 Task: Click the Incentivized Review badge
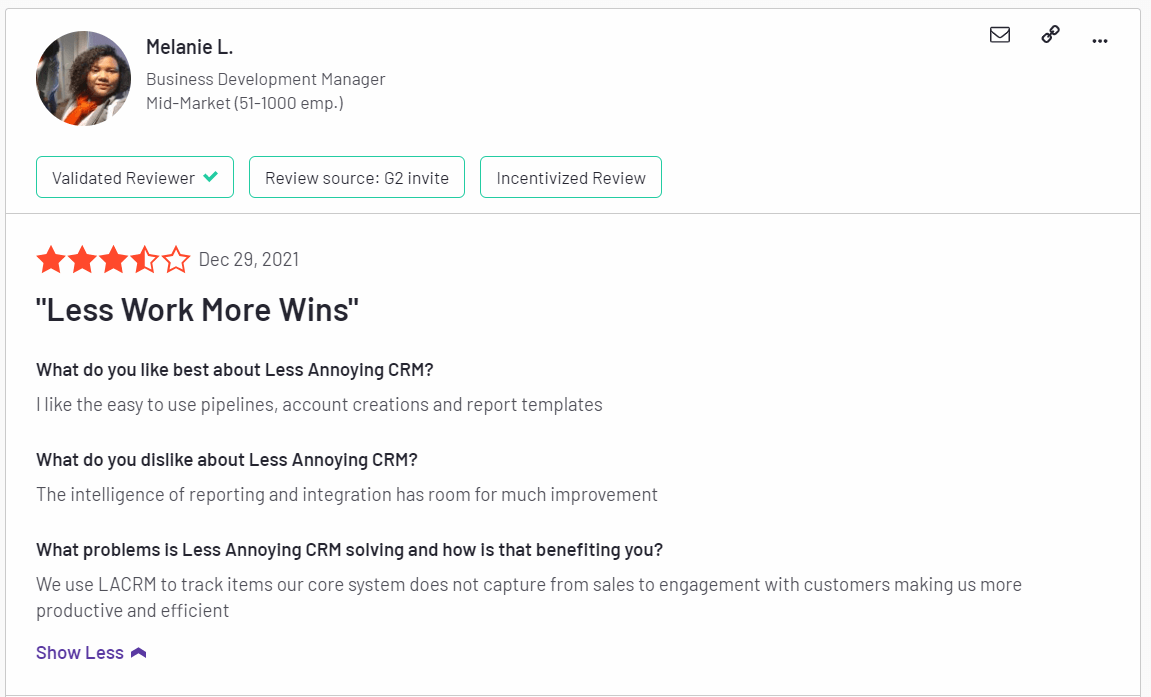click(571, 177)
